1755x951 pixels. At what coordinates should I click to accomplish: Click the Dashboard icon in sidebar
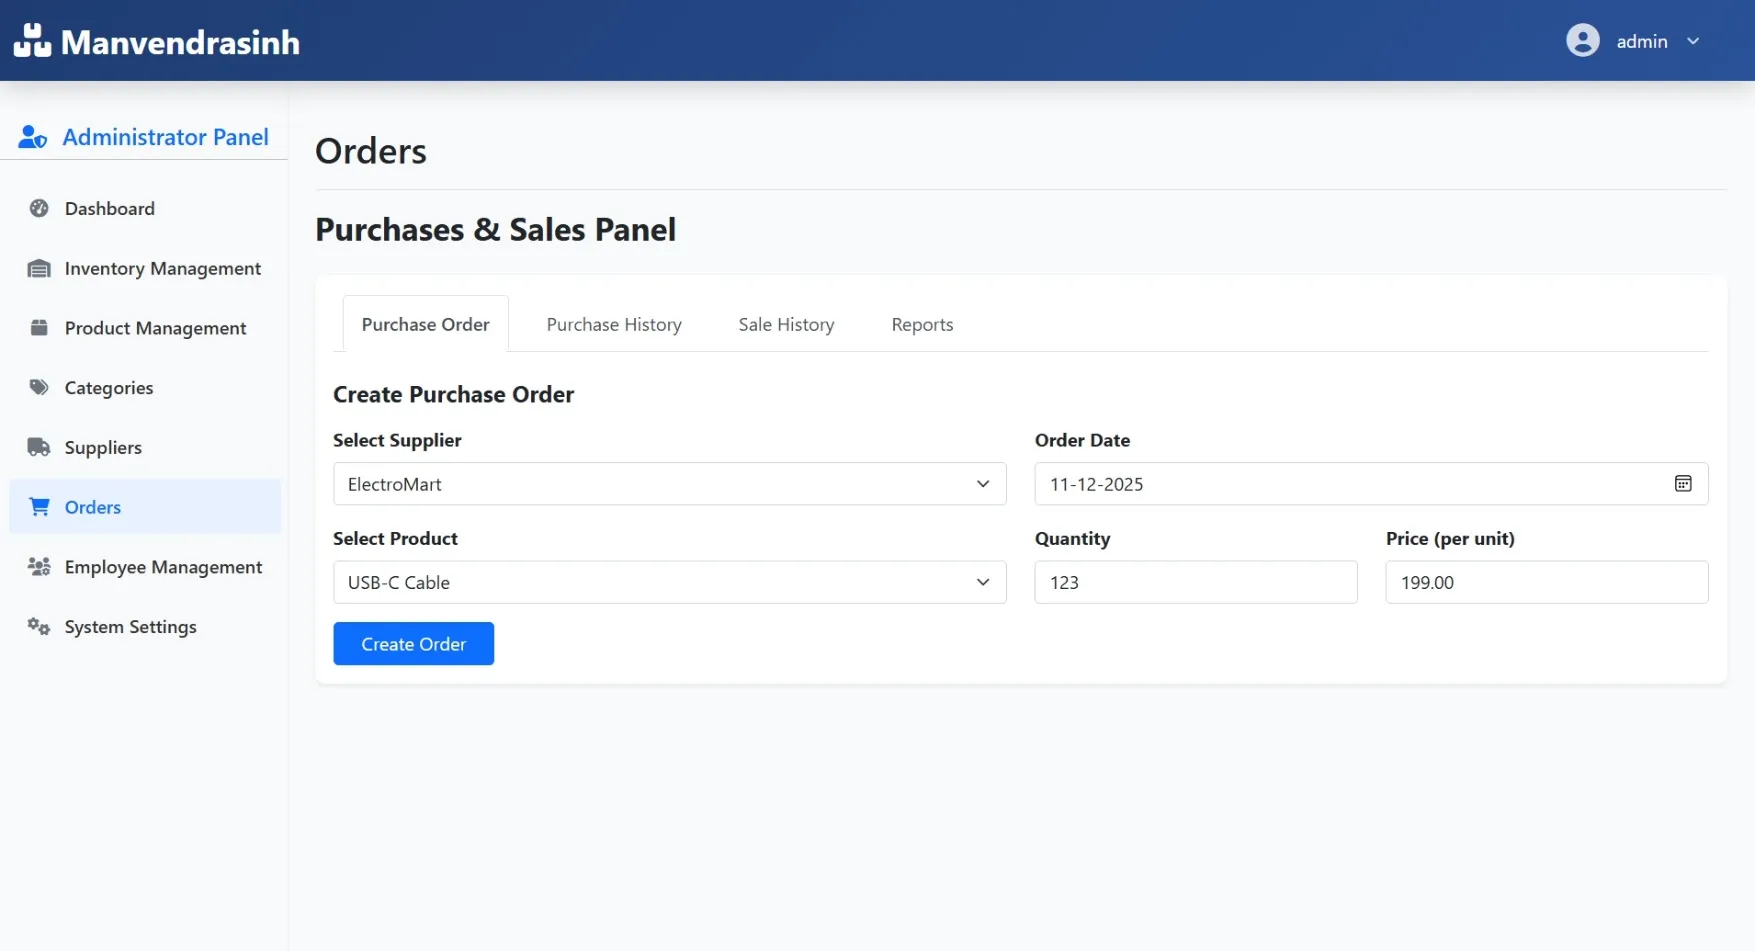(x=39, y=208)
